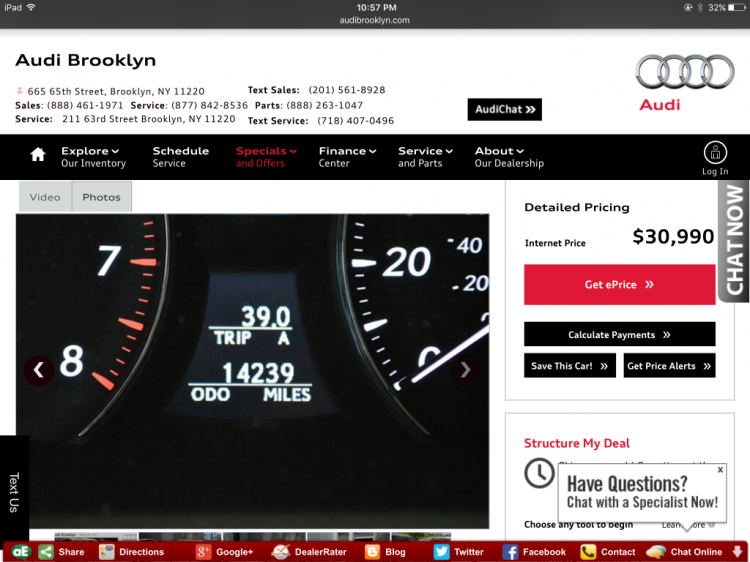The width and height of the screenshot is (750, 562).
Task: Click the $30,990 Internet Price
Action: click(x=673, y=236)
